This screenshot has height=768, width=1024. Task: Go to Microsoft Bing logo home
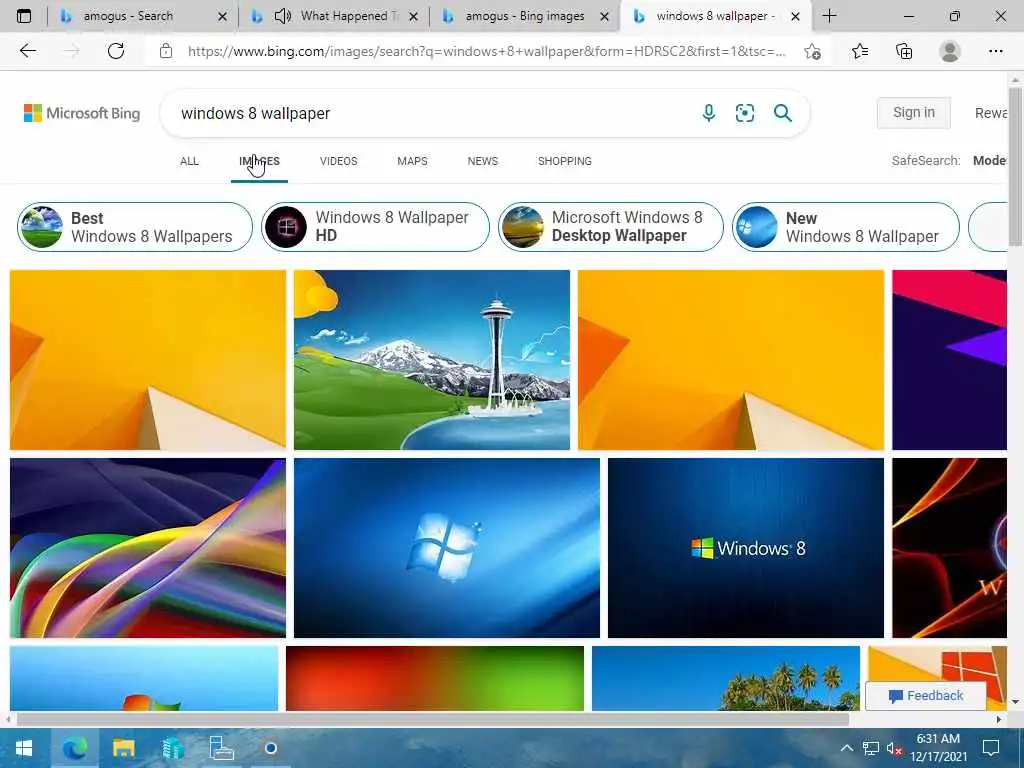click(82, 113)
